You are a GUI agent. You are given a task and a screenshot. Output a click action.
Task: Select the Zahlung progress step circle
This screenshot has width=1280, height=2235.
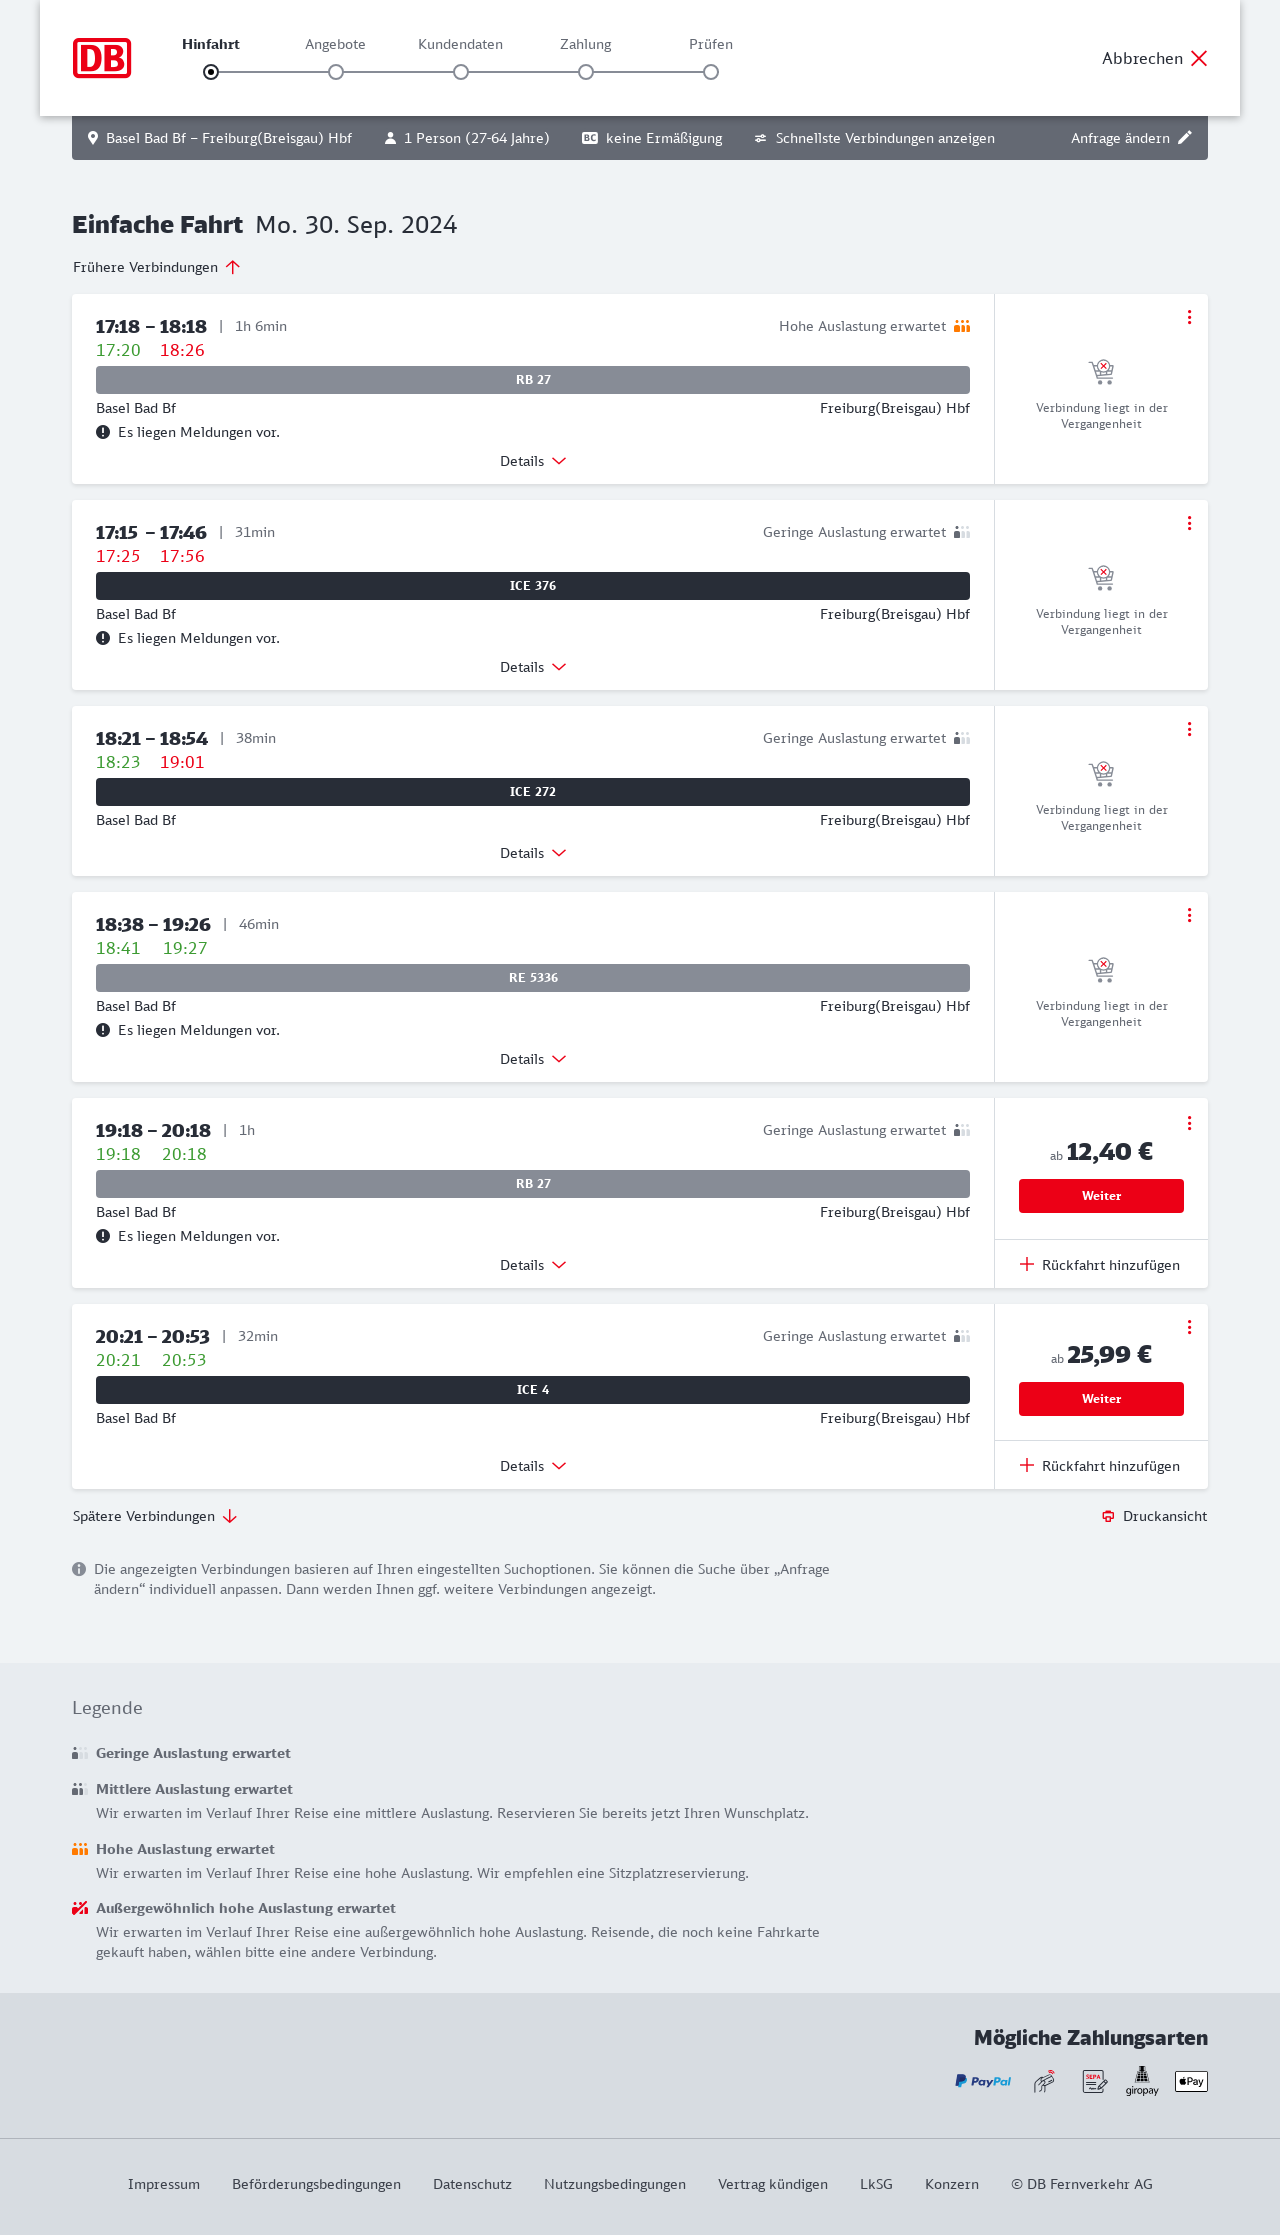[586, 72]
